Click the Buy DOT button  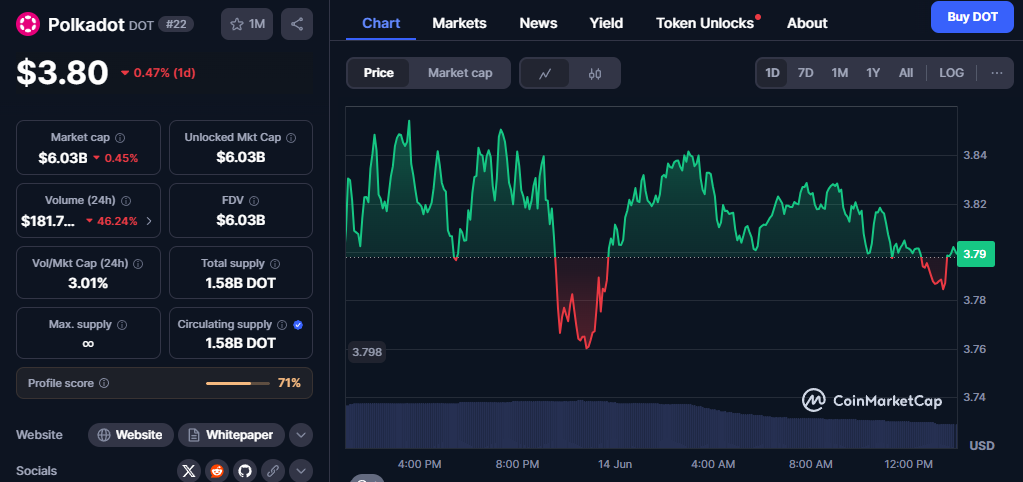pyautogui.click(x=972, y=17)
